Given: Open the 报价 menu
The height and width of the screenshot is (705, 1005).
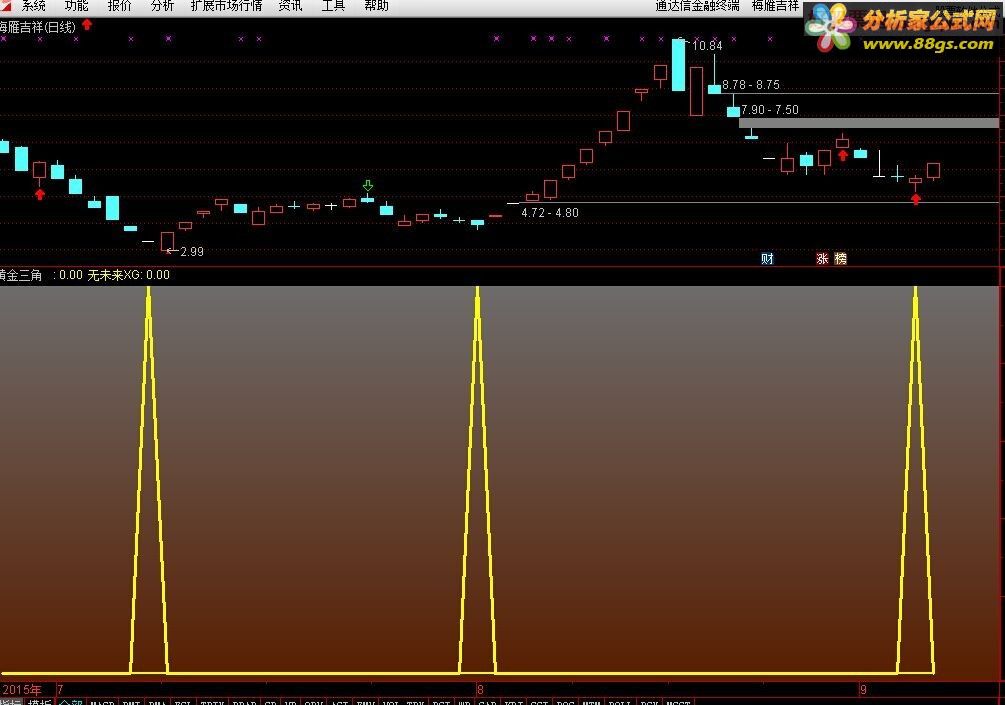Looking at the screenshot, I should 119,6.
